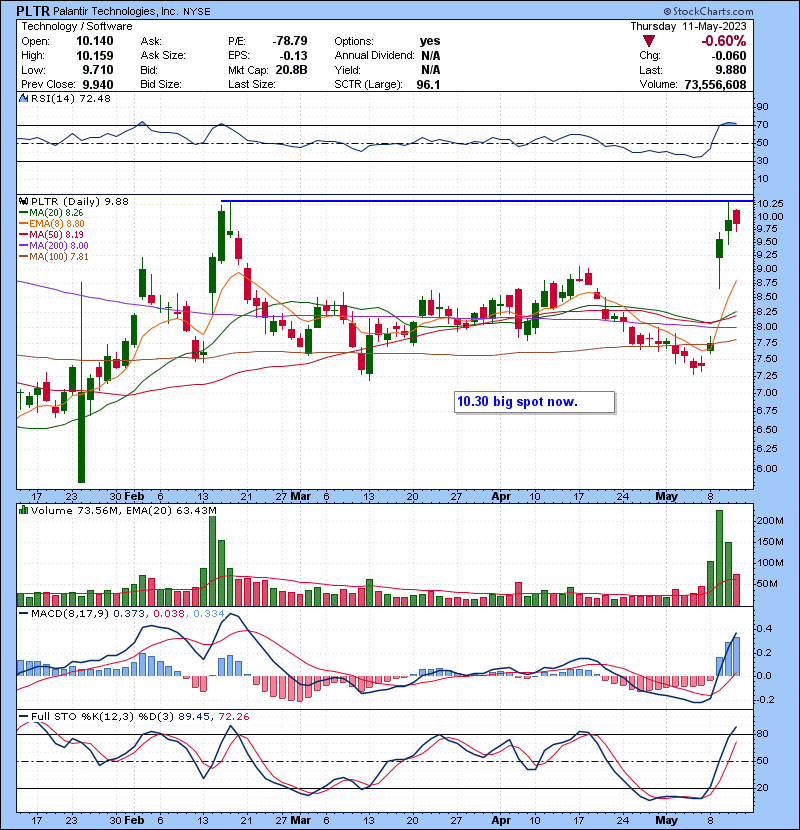This screenshot has height=830, width=800.
Task: Click the MA(20) 8.26 legend entry
Action: (x=51, y=212)
